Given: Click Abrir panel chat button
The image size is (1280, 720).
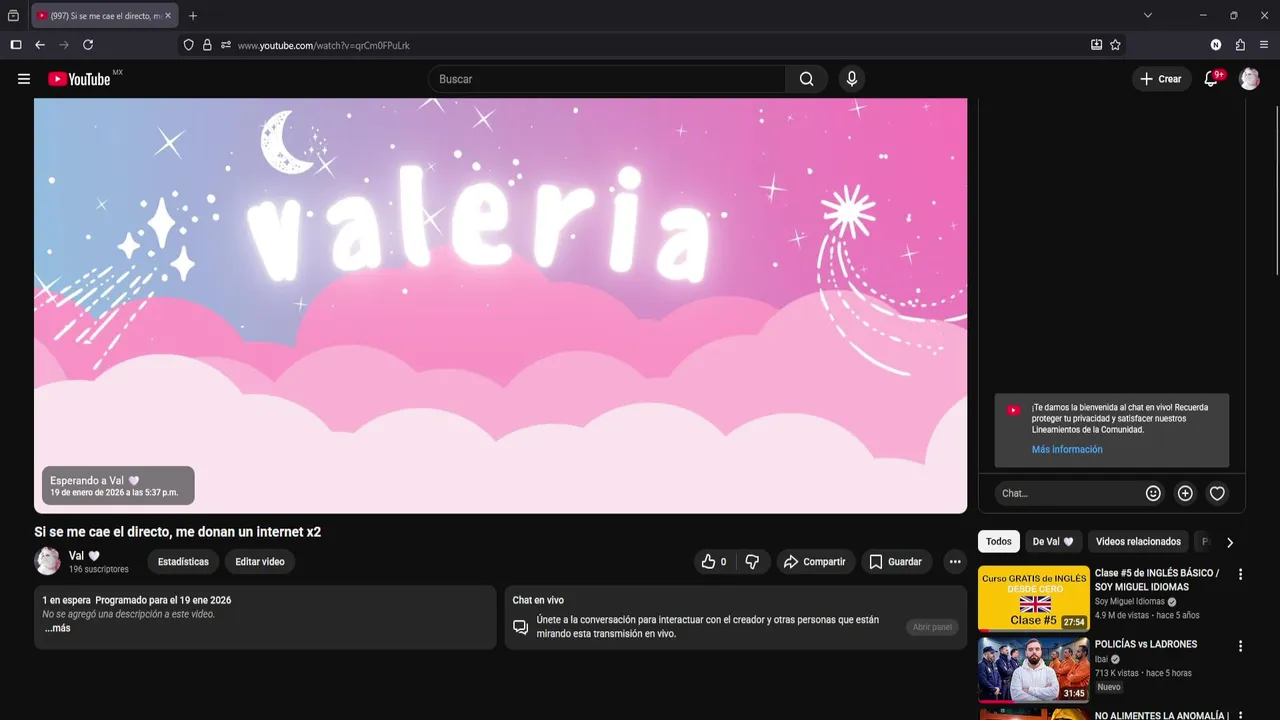Looking at the screenshot, I should pyautogui.click(x=933, y=627).
